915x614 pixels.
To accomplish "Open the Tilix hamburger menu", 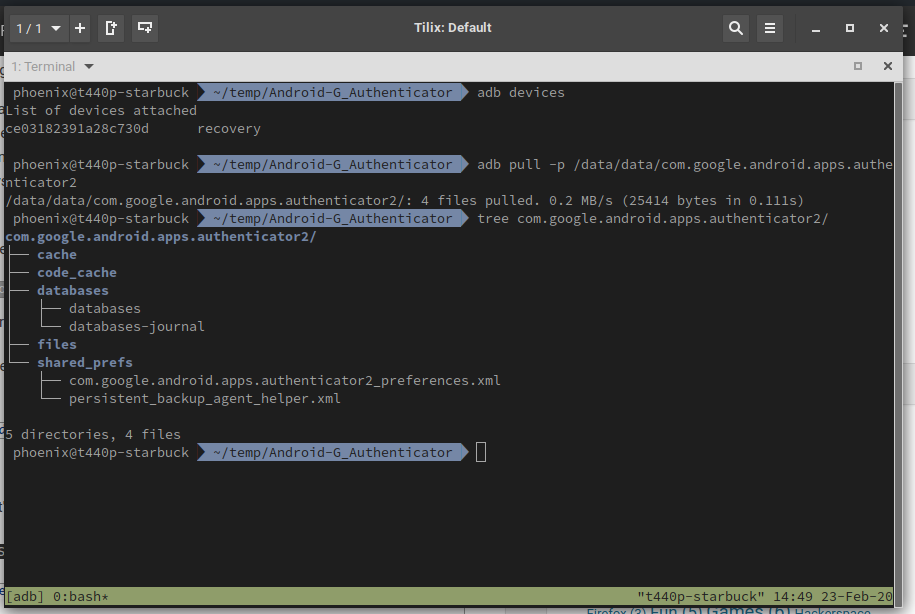I will tap(770, 28).
